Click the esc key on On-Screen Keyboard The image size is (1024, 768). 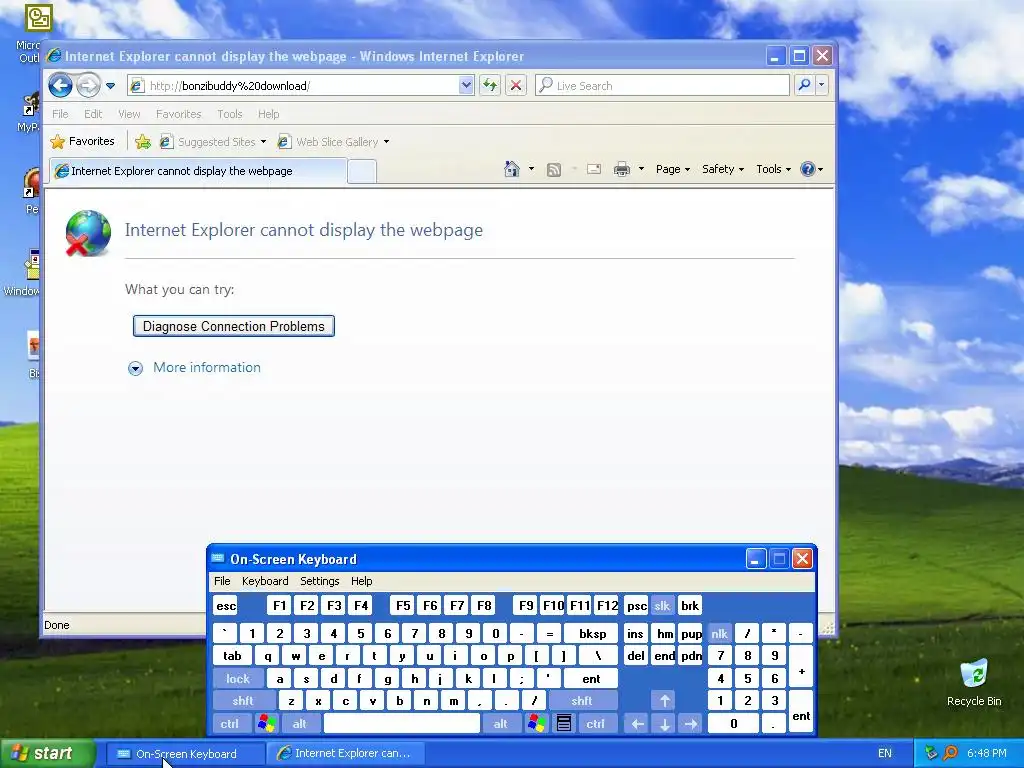click(x=226, y=606)
